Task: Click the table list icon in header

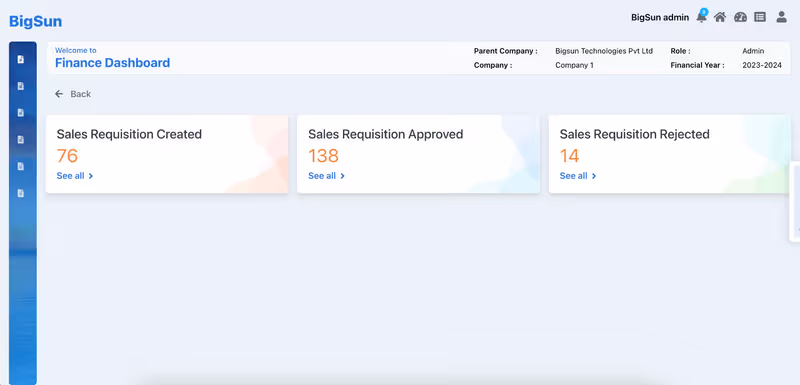Action: [760, 17]
